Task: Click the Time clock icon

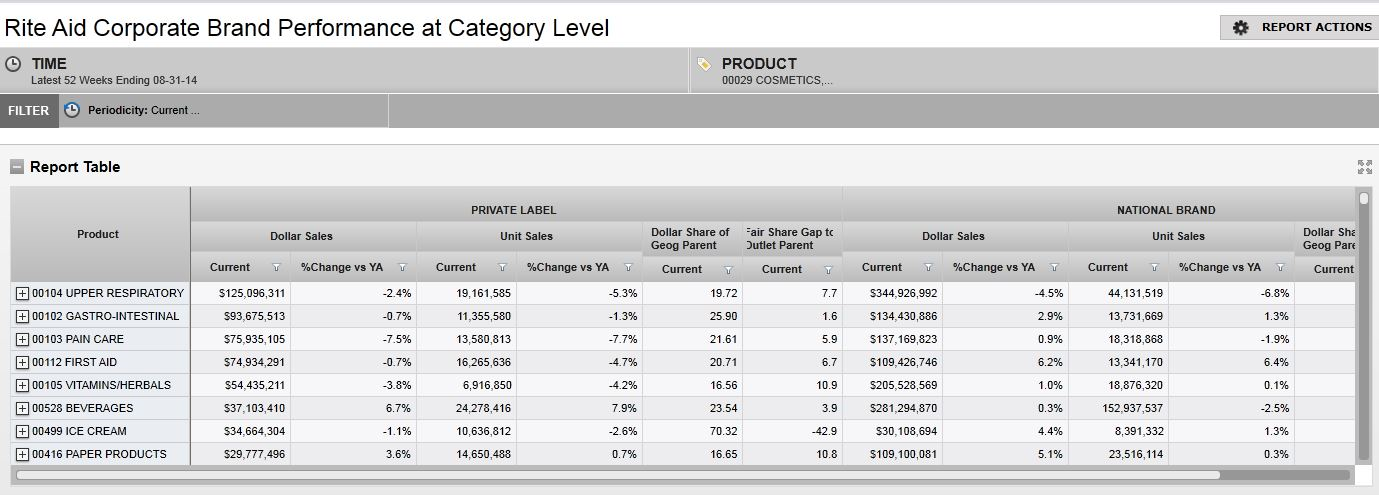Action: click(14, 64)
